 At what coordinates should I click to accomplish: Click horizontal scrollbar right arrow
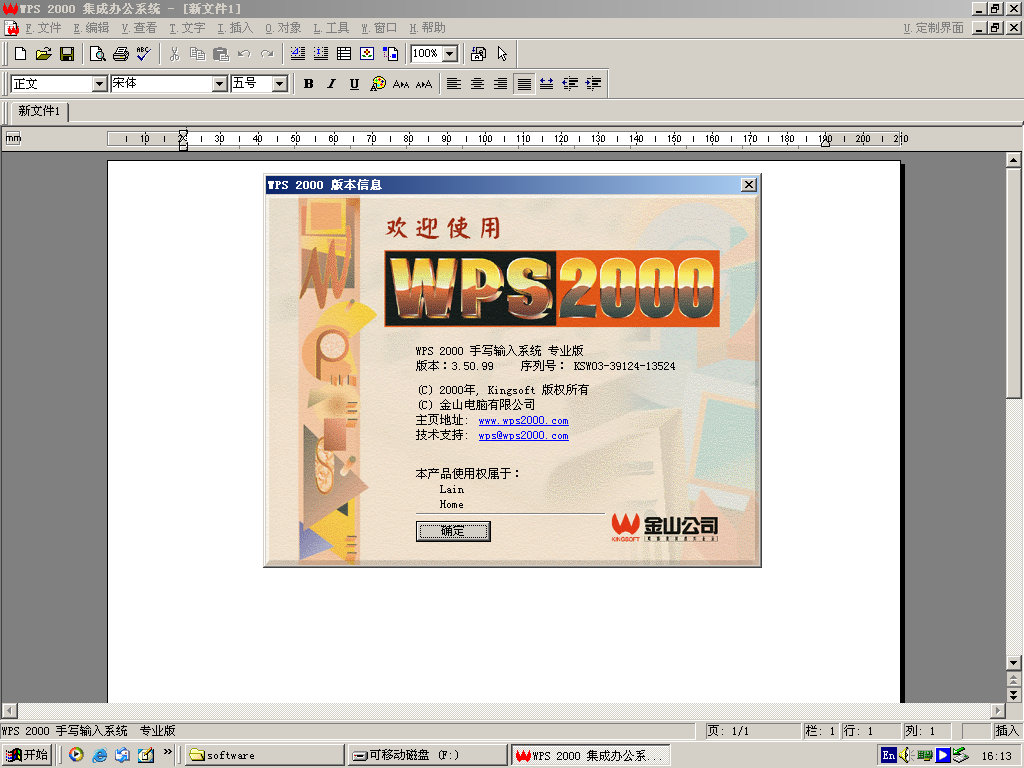997,711
